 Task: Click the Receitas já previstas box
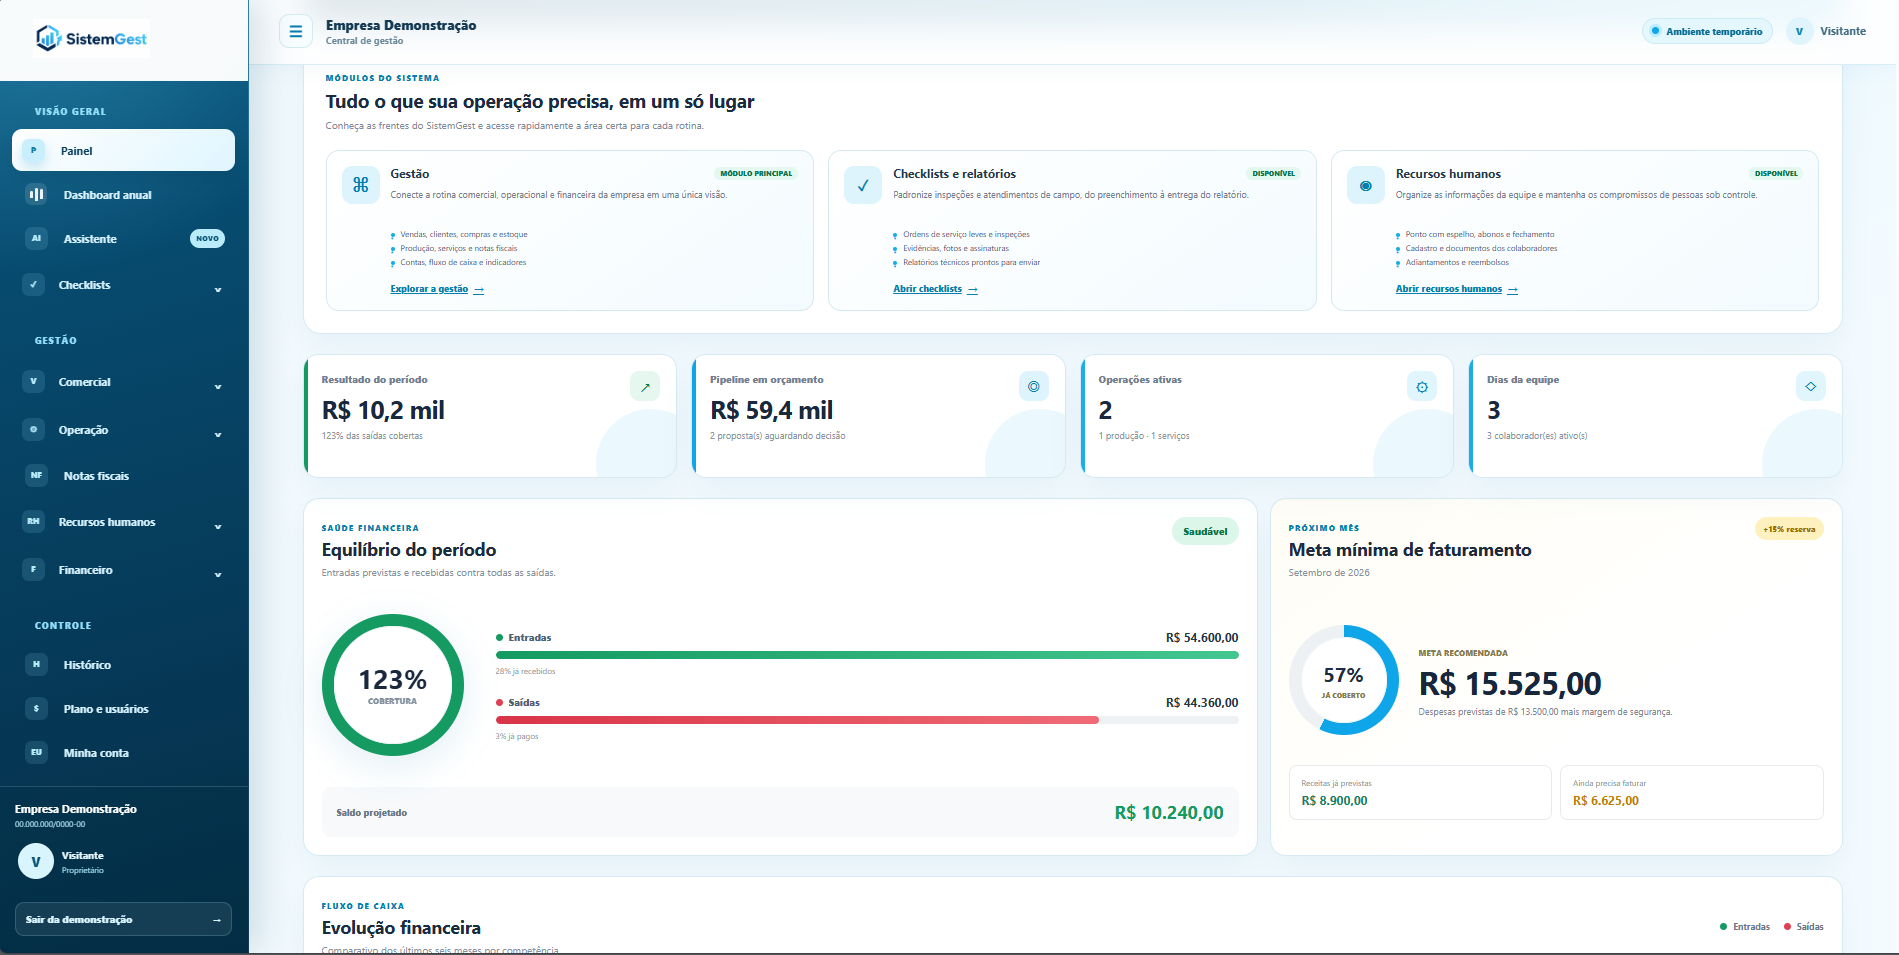pyautogui.click(x=1420, y=792)
